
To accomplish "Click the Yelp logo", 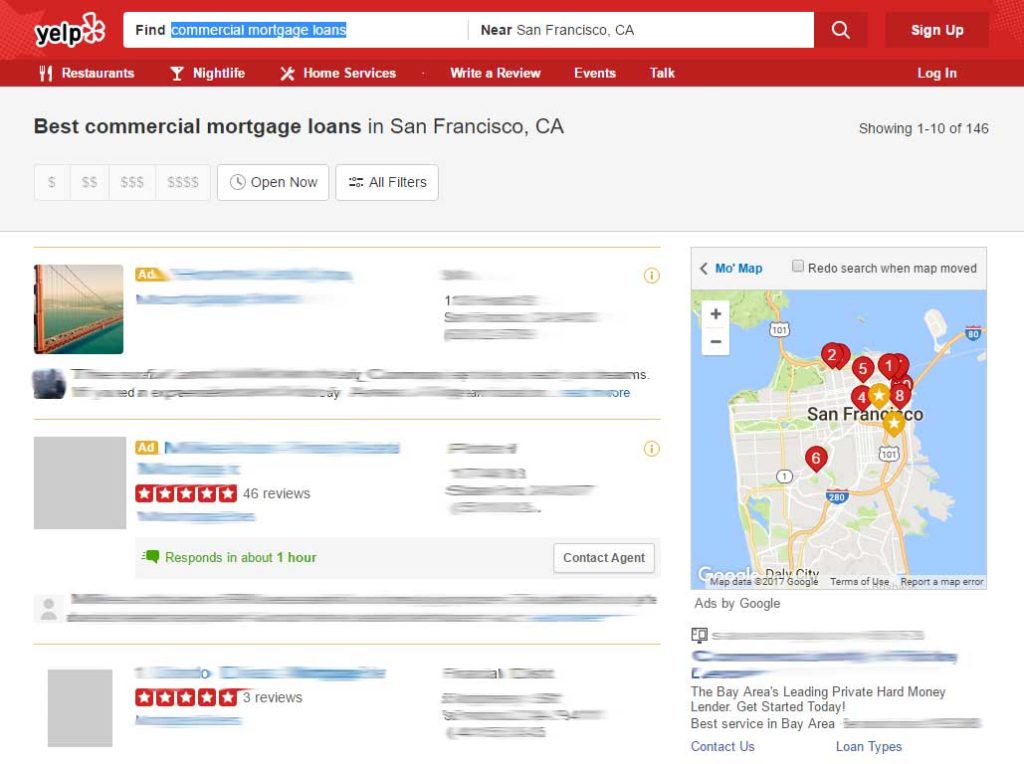I will point(69,30).
